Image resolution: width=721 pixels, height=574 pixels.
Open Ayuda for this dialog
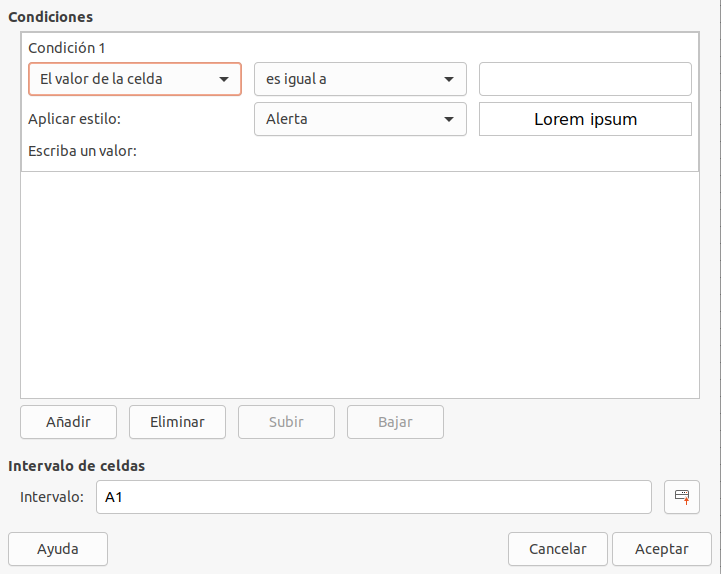pyautogui.click(x=58, y=549)
